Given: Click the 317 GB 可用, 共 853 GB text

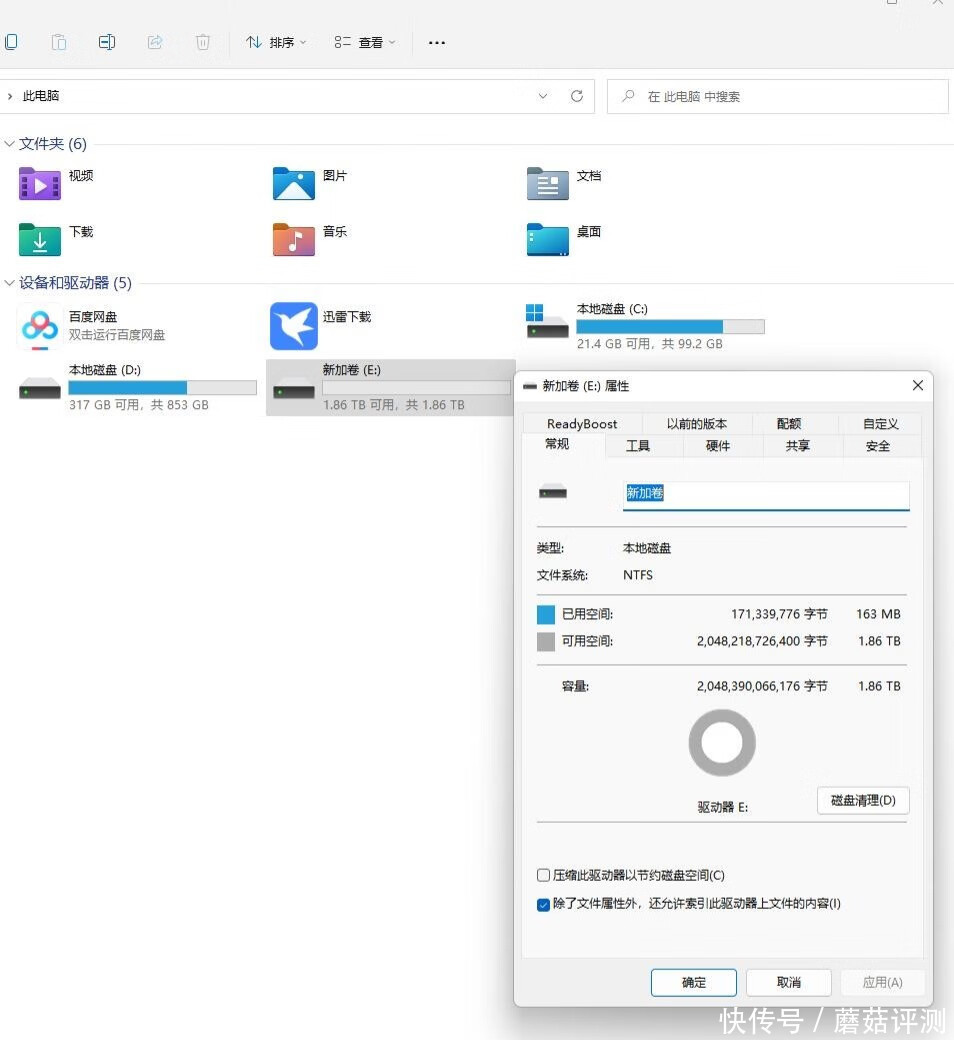Looking at the screenshot, I should [139, 405].
